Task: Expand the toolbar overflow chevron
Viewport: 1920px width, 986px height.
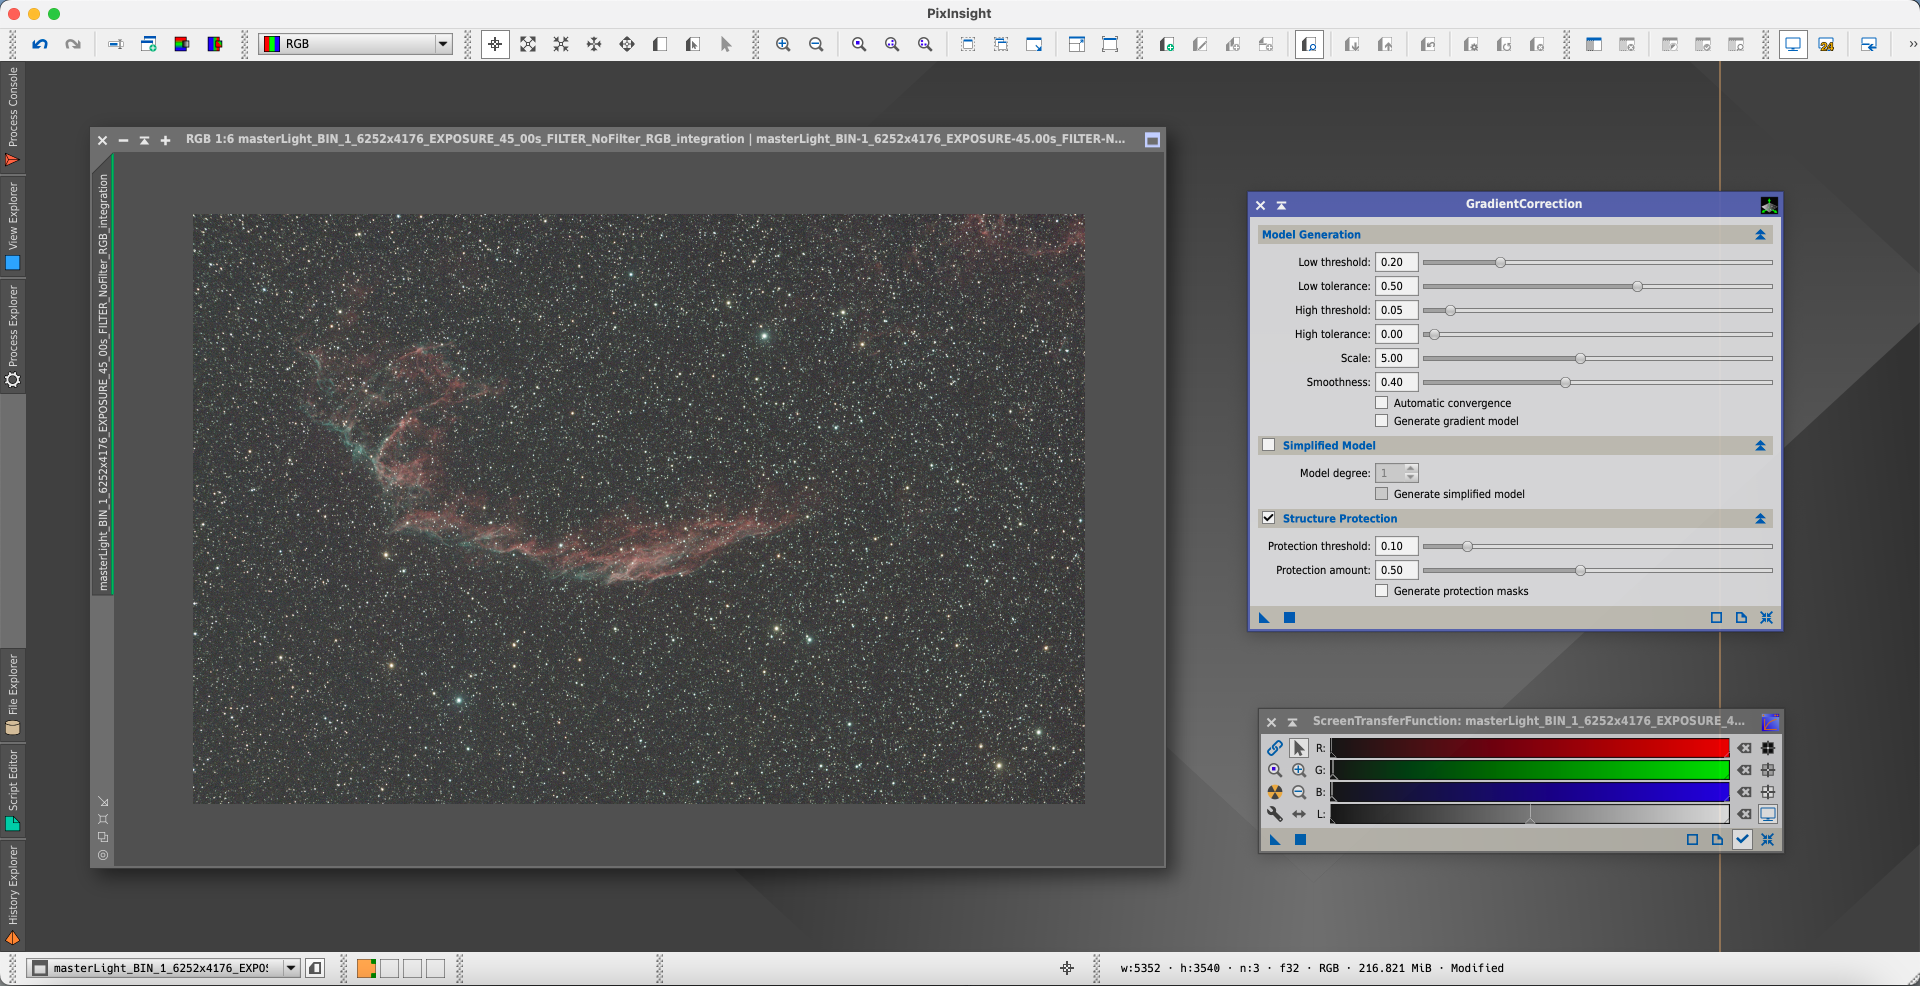Action: [x=1912, y=44]
